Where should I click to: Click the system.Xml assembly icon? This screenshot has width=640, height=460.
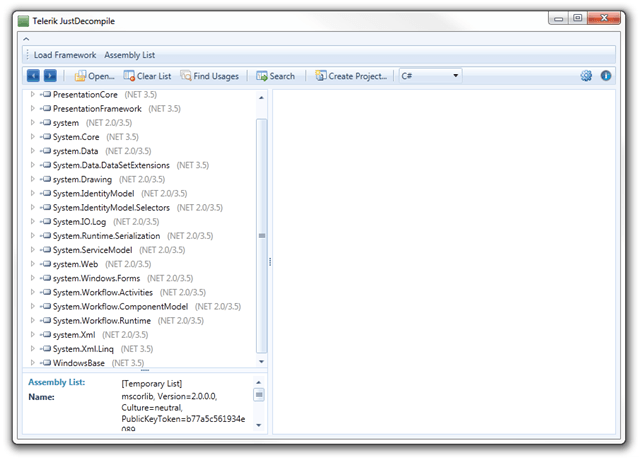coord(46,335)
